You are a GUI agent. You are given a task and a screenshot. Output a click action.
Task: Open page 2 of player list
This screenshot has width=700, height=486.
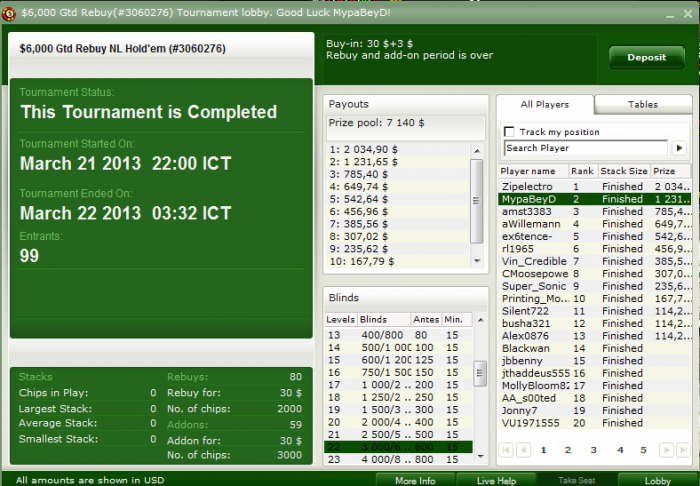[x=568, y=450]
